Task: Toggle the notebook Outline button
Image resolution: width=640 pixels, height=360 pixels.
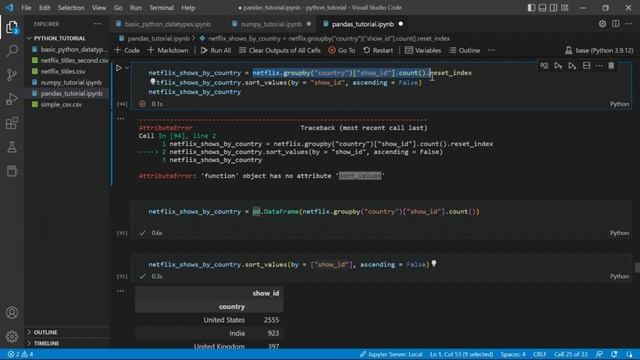Action: [x=464, y=50]
